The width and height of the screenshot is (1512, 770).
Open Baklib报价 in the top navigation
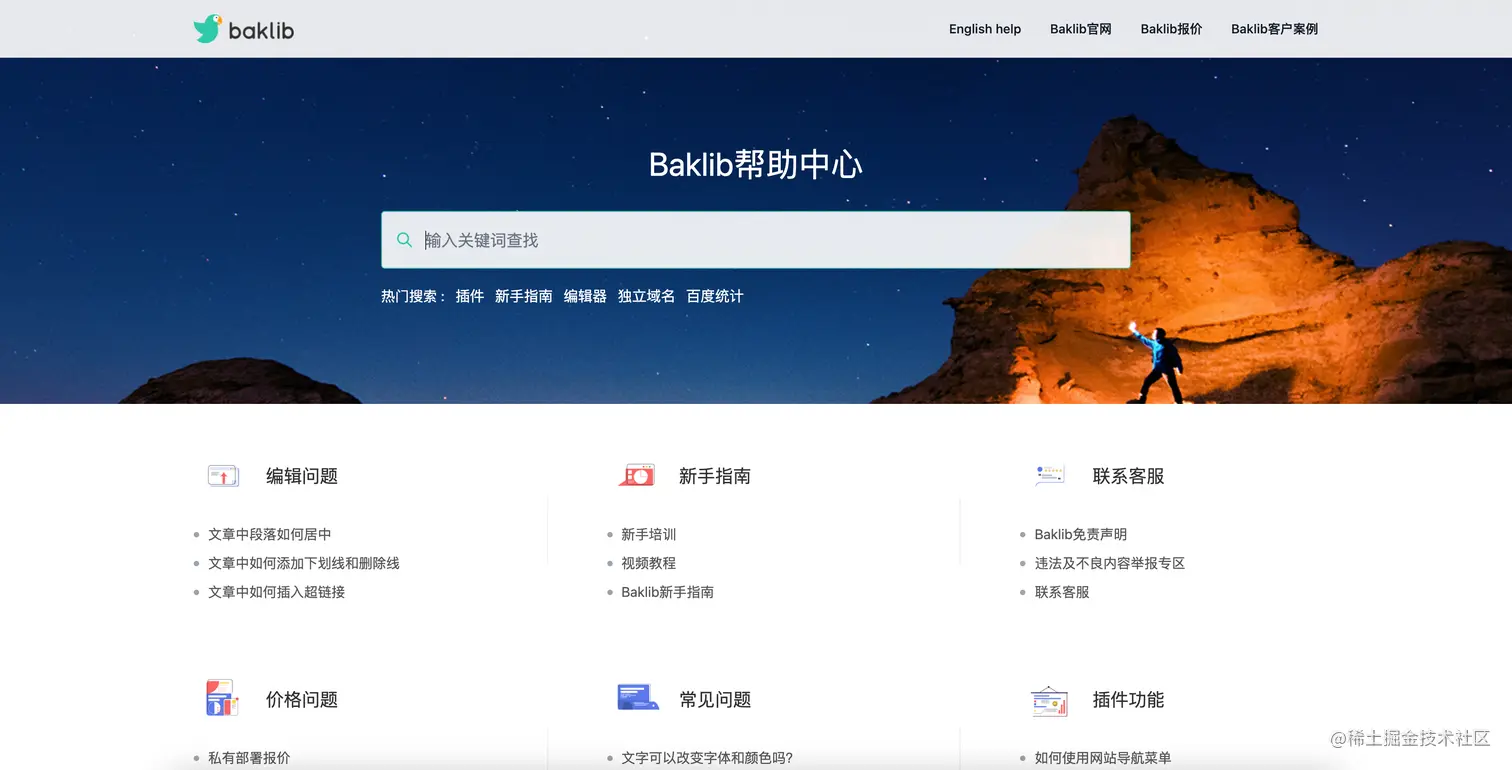click(1171, 29)
